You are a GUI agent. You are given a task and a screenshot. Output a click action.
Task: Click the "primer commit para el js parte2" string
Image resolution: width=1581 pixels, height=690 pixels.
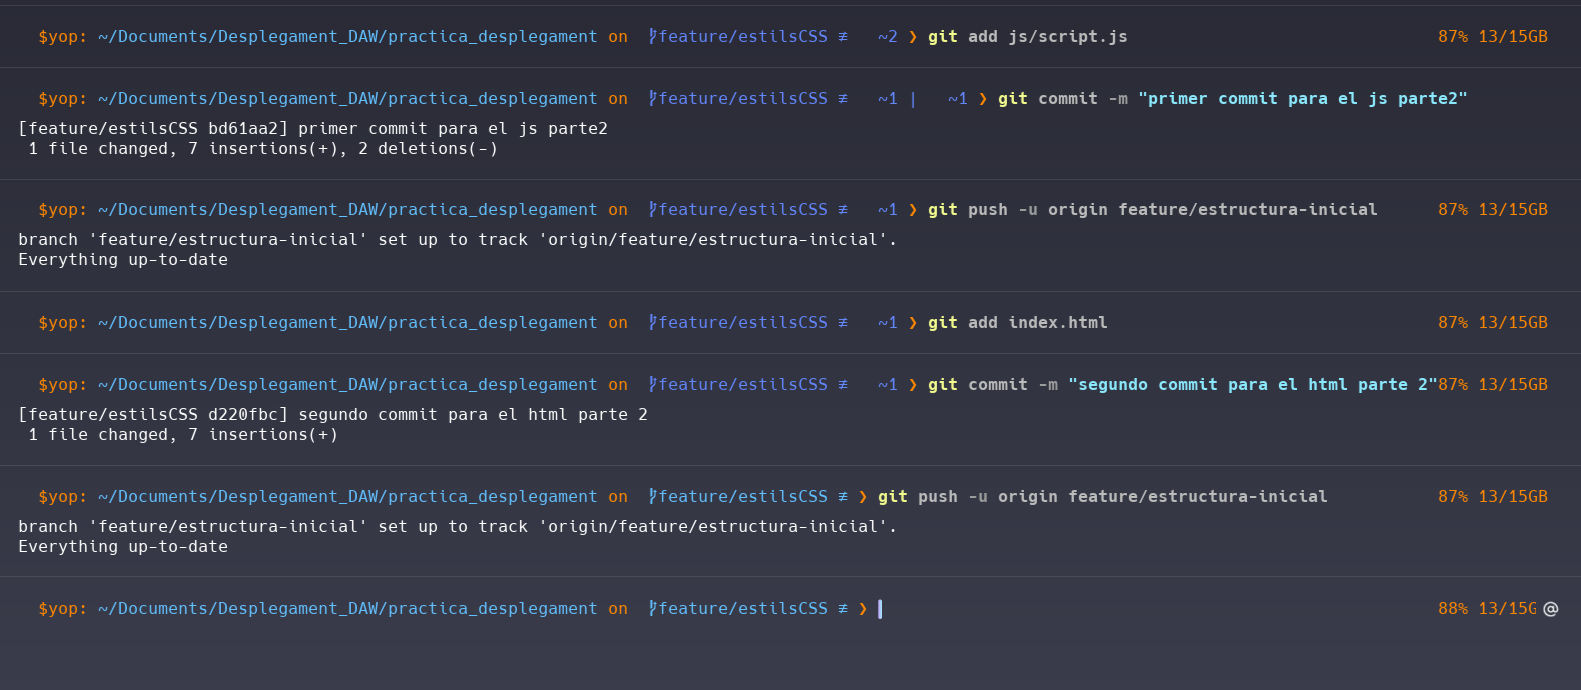(x=1302, y=99)
